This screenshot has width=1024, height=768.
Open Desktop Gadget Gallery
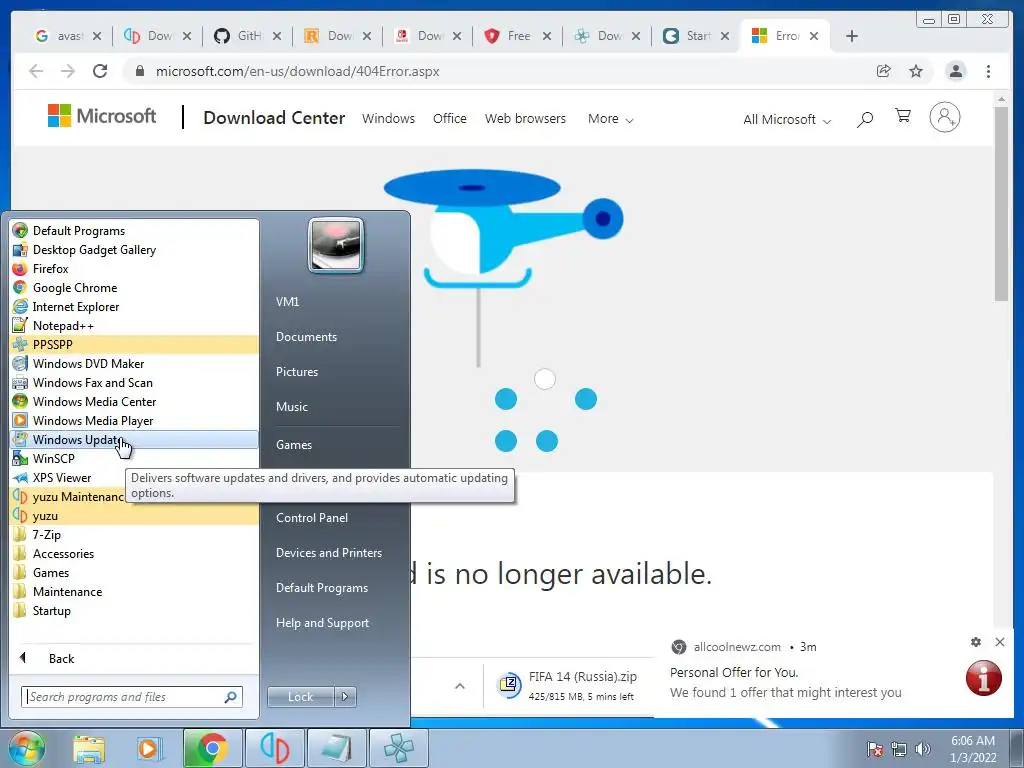tap(134, 249)
